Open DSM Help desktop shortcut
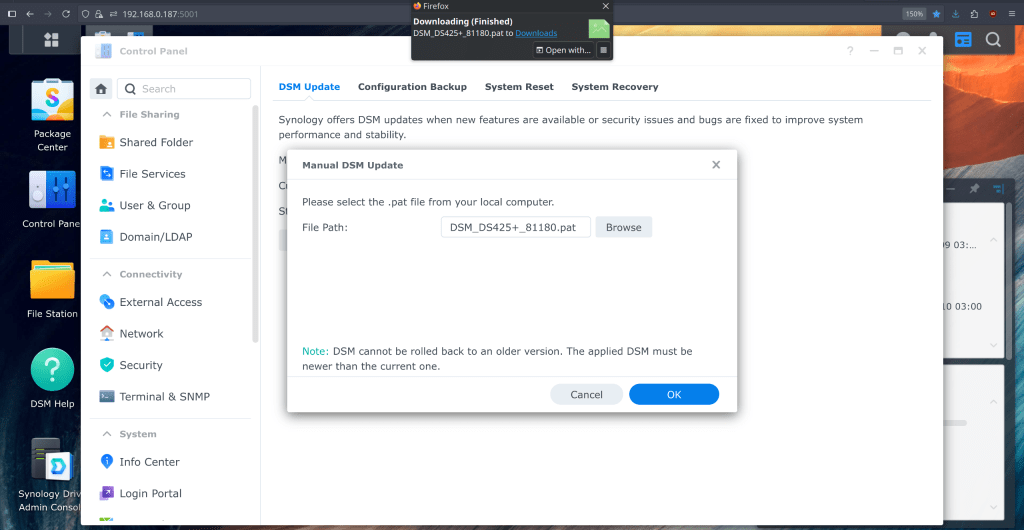This screenshot has width=1024, height=530. (x=52, y=371)
